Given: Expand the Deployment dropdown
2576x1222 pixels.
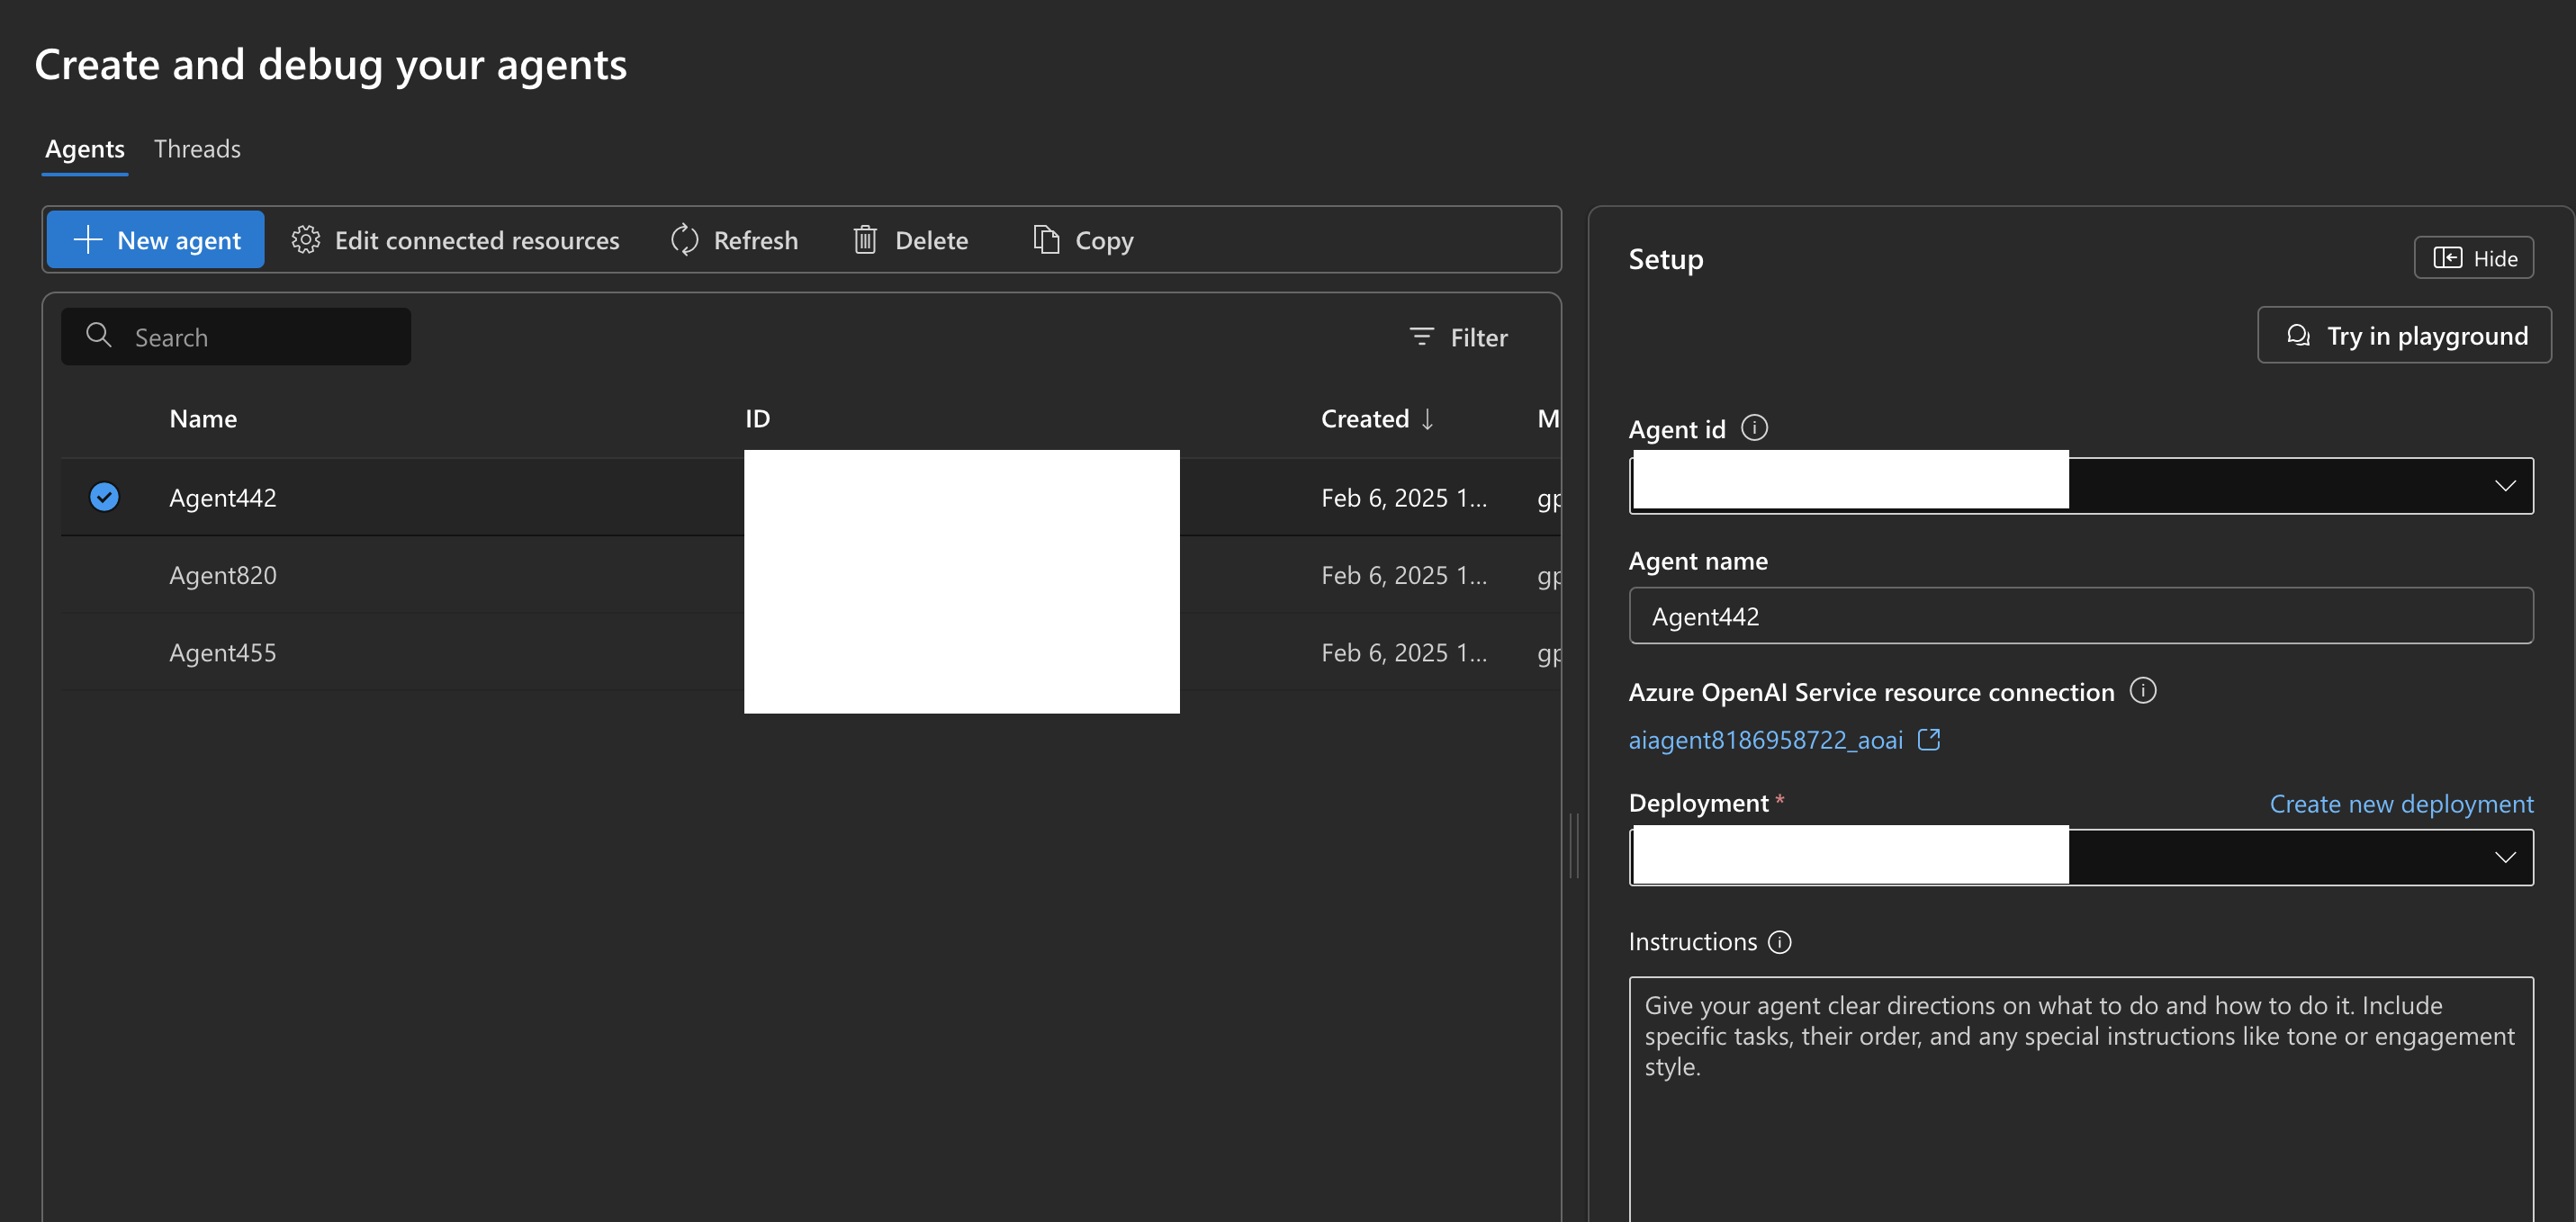Looking at the screenshot, I should 2504,857.
